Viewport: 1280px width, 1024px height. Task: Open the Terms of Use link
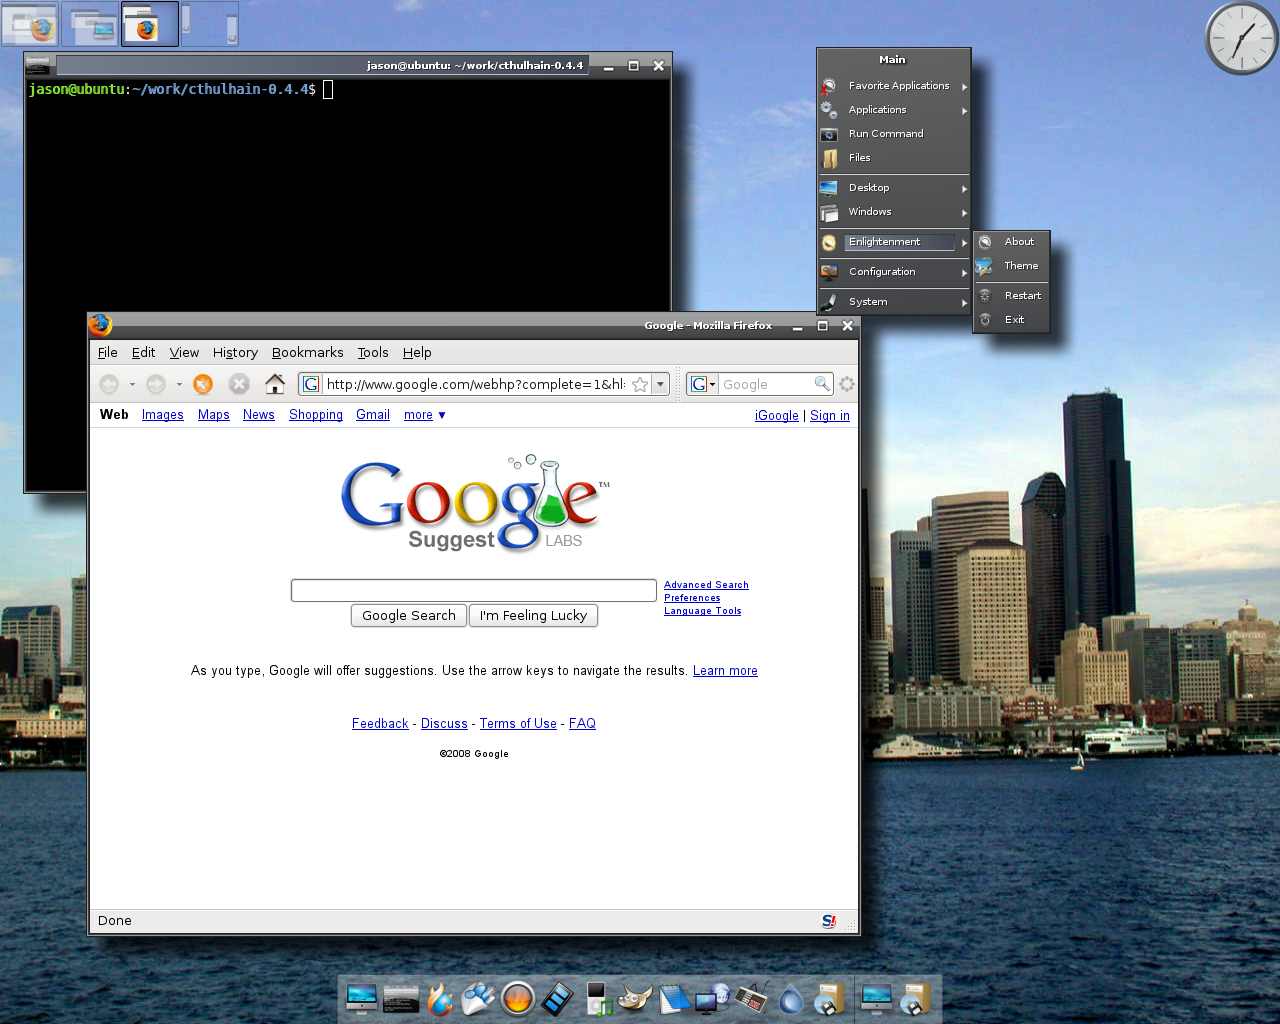click(518, 724)
